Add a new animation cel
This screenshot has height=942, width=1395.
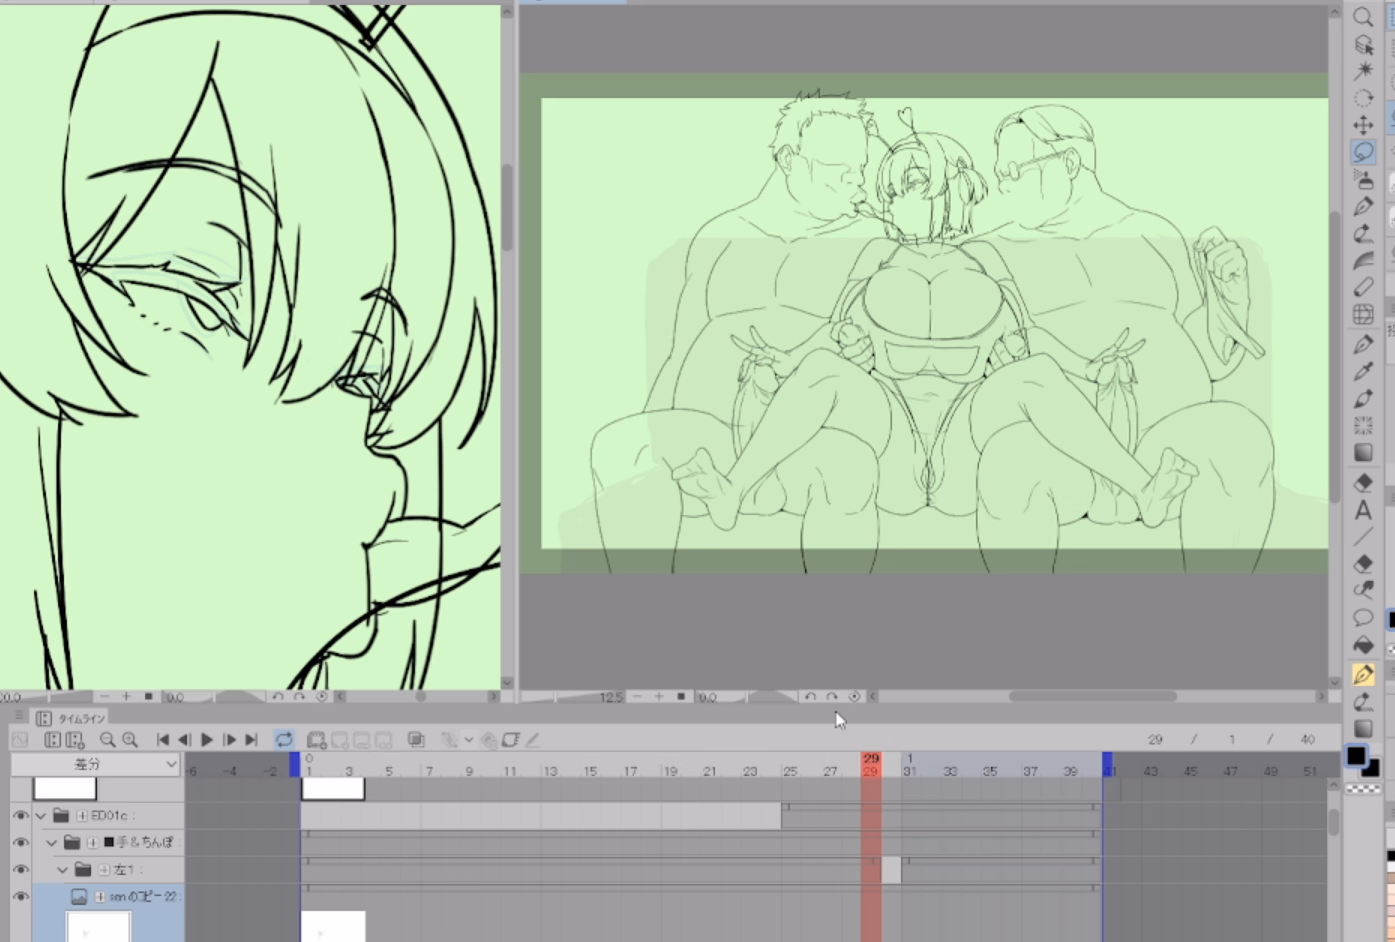tap(316, 740)
